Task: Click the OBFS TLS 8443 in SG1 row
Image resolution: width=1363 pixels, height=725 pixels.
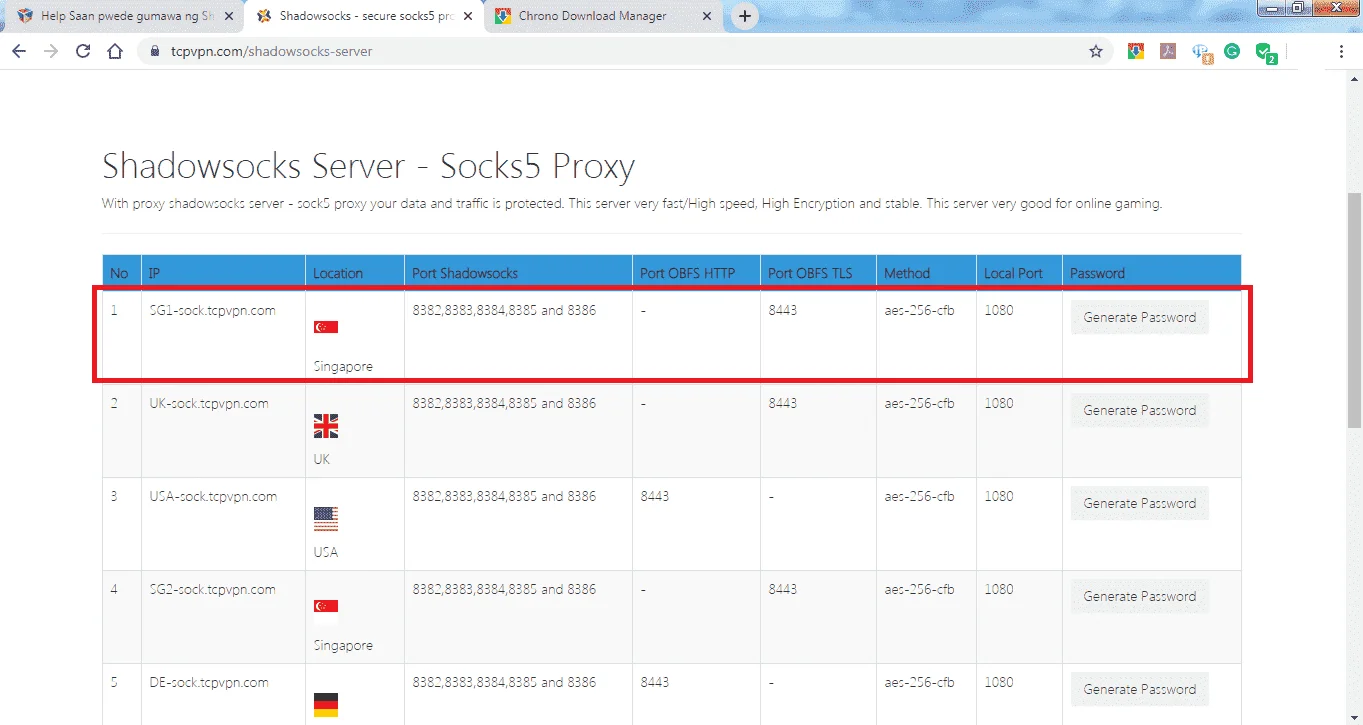Action: tap(782, 310)
